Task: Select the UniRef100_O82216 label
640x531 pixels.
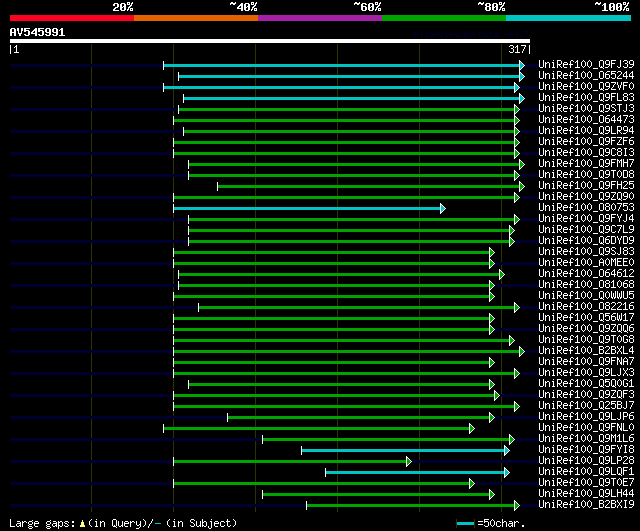Action: 586,307
